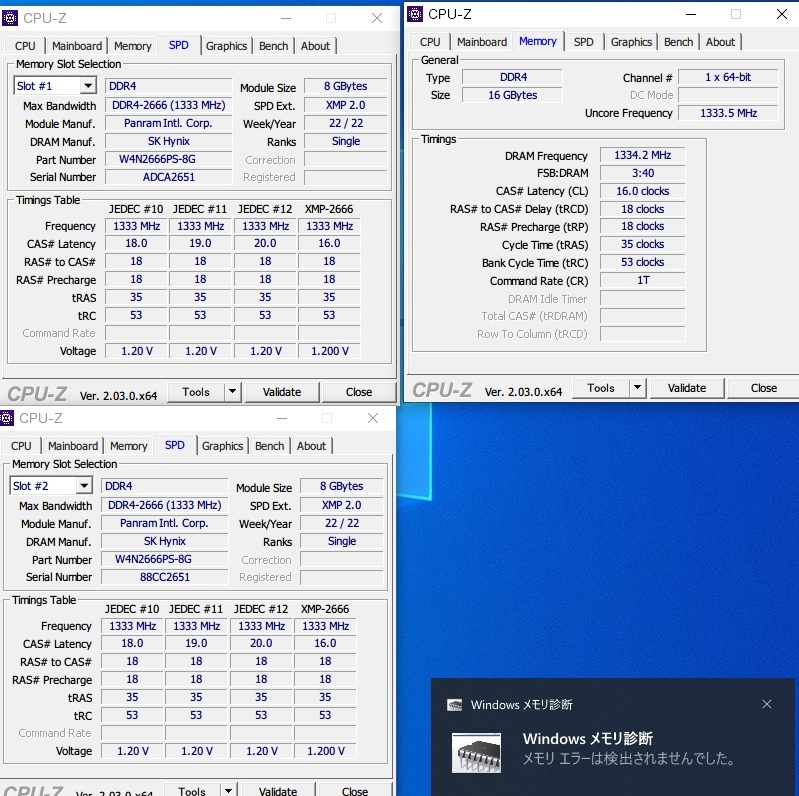The width and height of the screenshot is (799, 796).
Task: Click Slot #1 SPD Ext. XMP 2.0 field
Action: 345,105
